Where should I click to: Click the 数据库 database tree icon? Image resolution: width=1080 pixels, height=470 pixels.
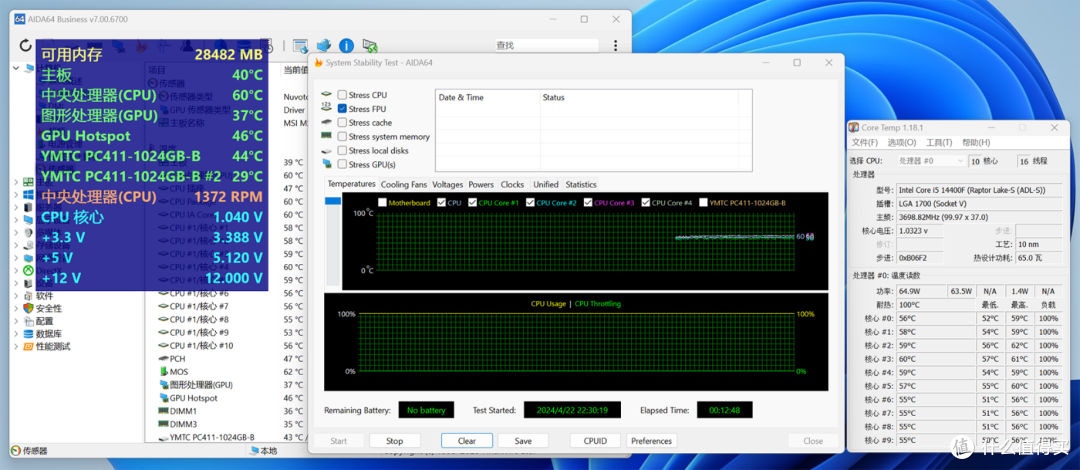point(28,334)
